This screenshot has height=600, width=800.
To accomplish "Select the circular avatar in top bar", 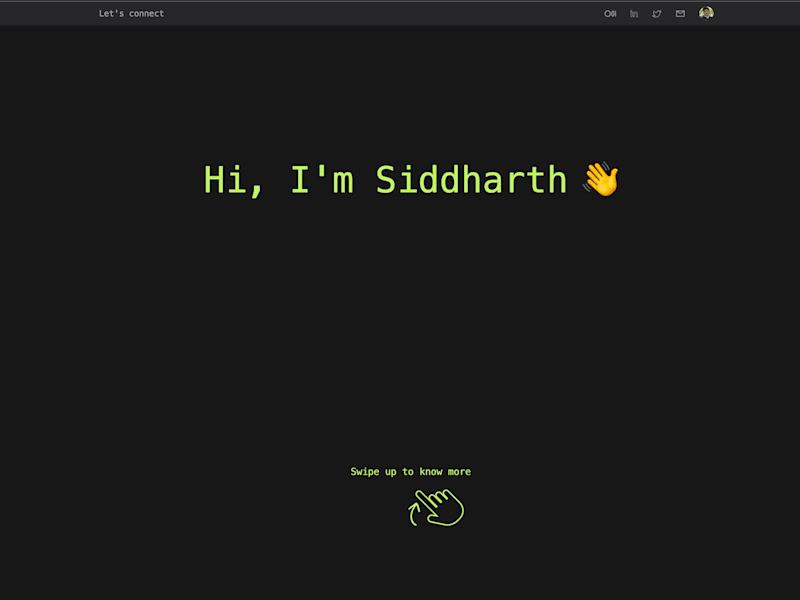I will point(706,13).
